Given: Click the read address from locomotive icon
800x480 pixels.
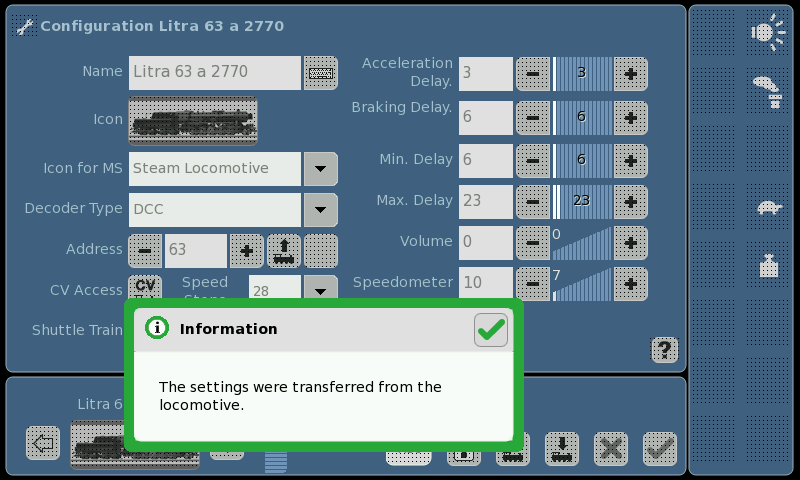Looking at the screenshot, I should [x=284, y=251].
